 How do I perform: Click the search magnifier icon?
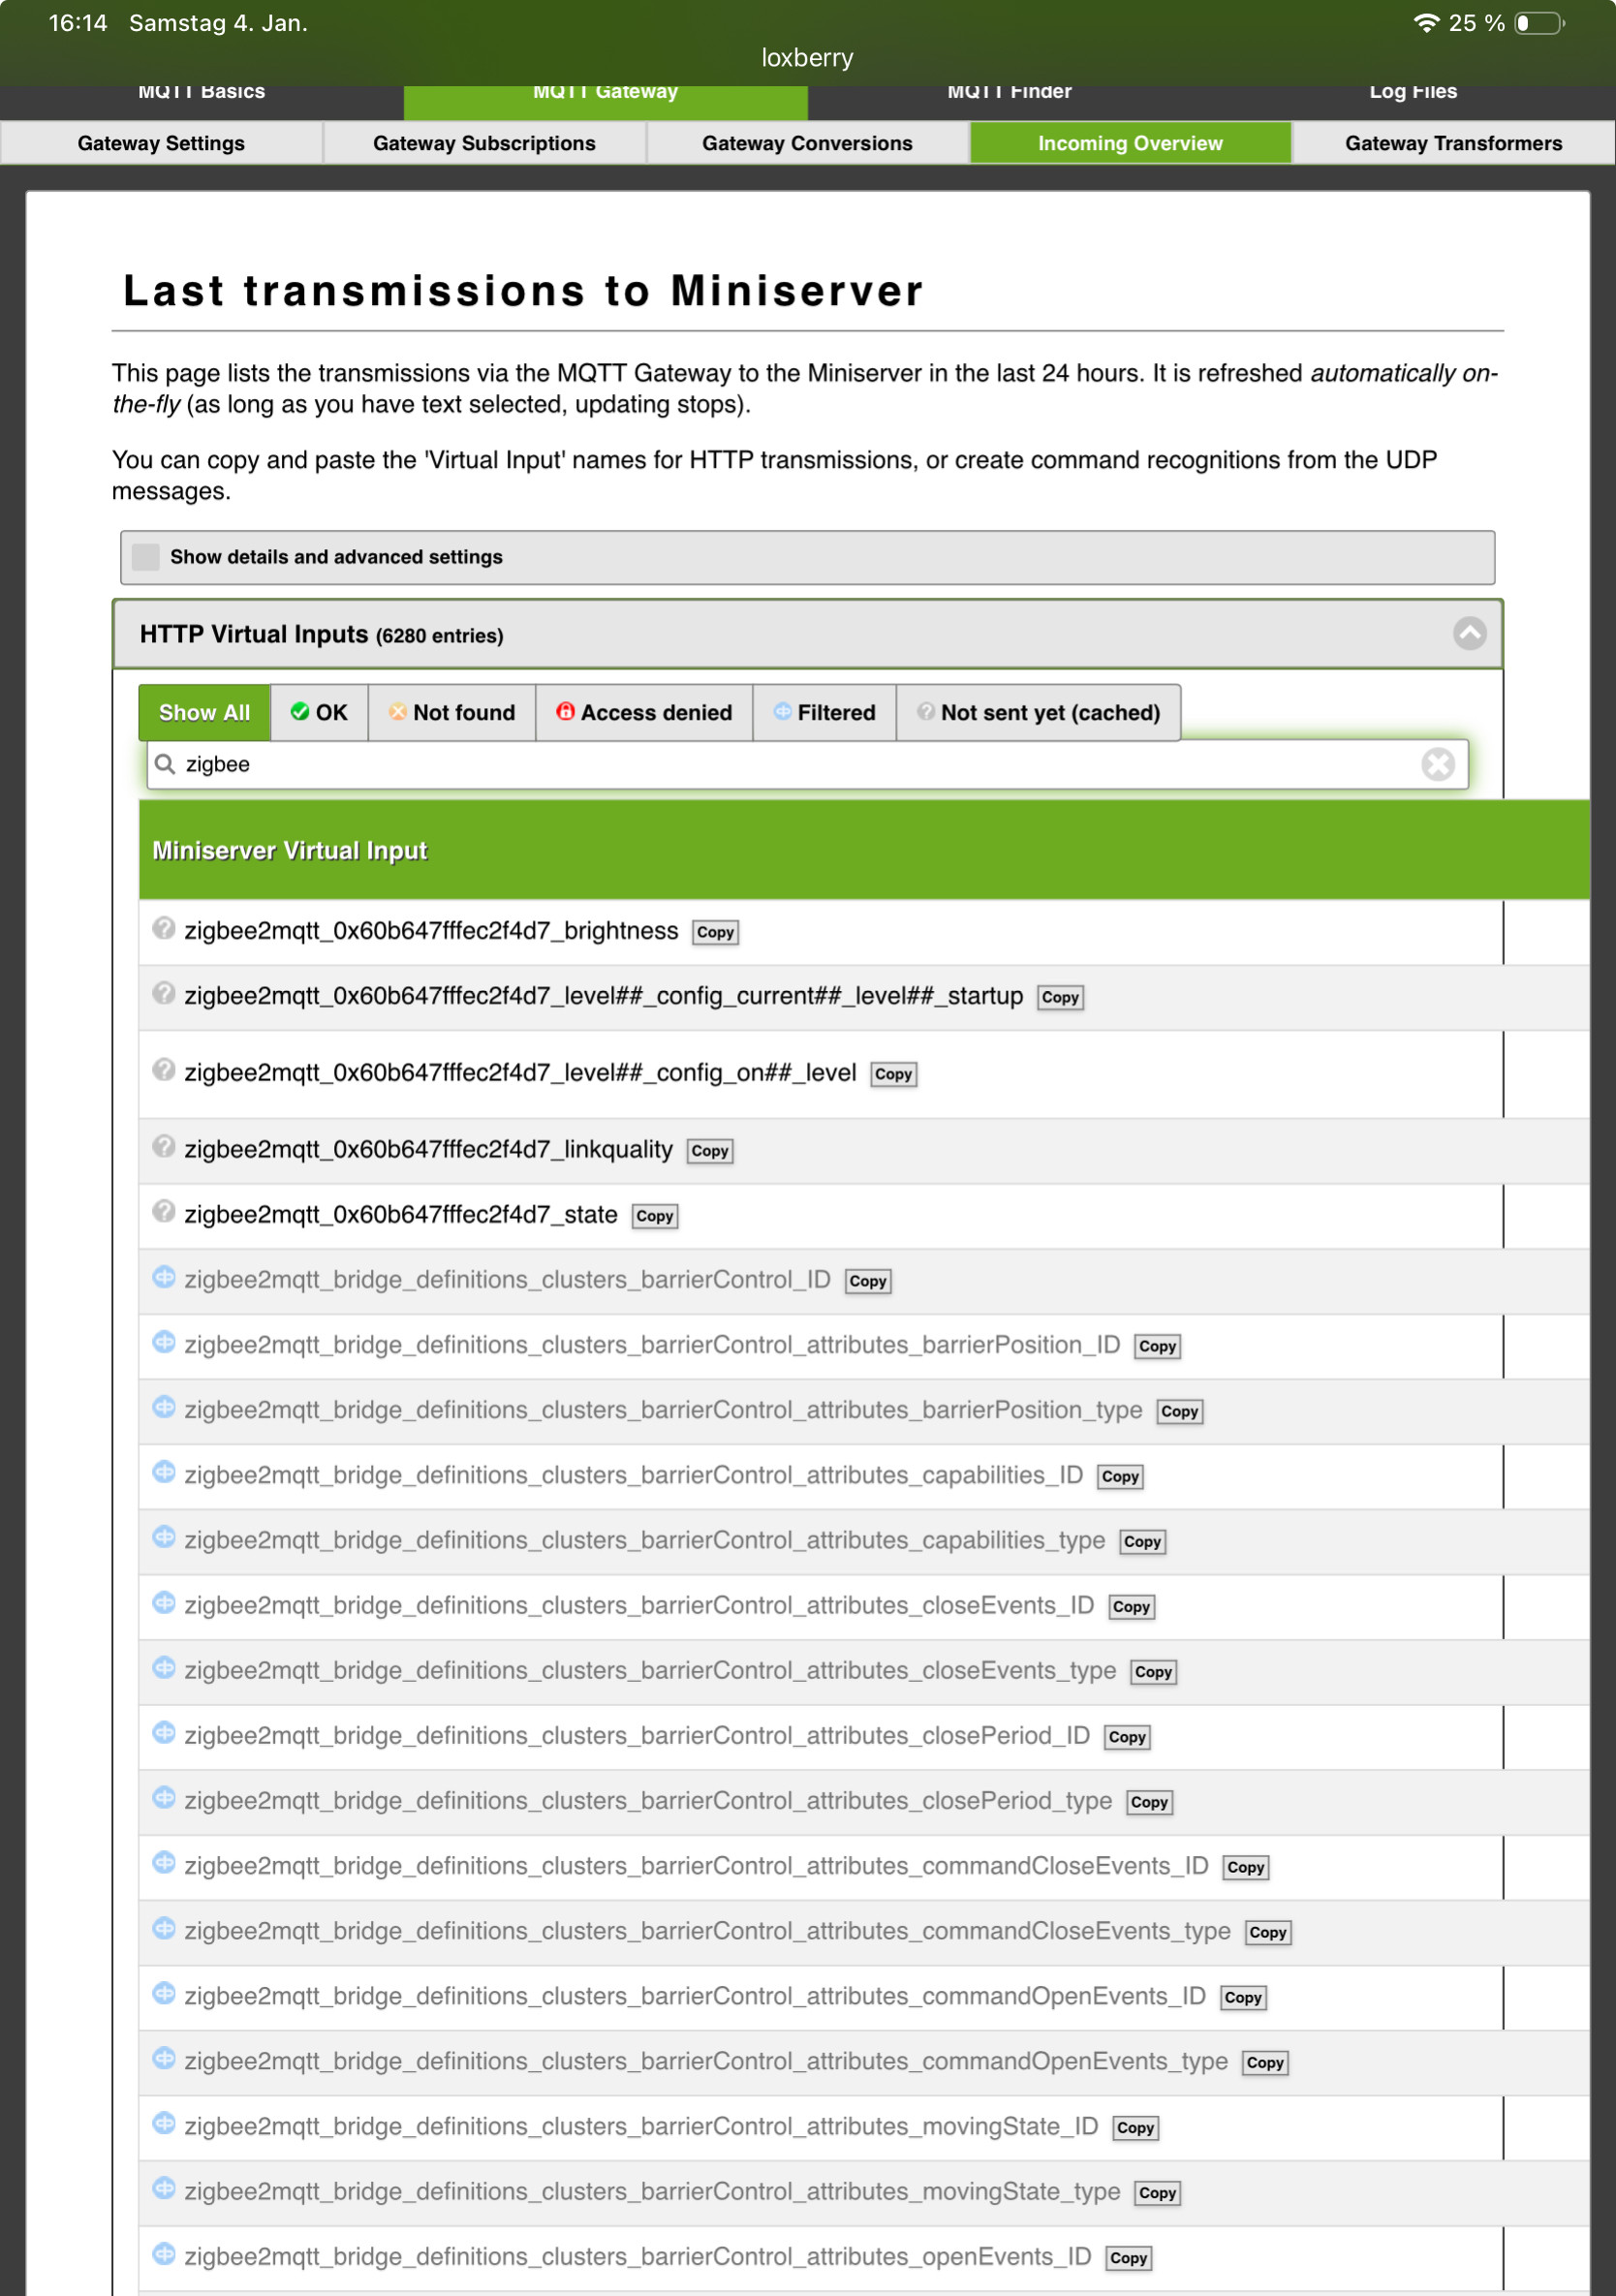click(165, 764)
